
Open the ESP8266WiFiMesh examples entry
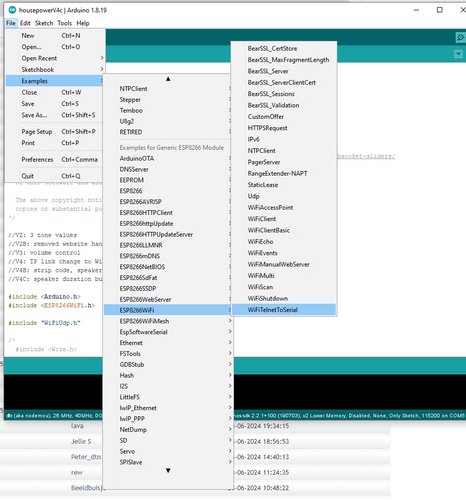point(168,321)
